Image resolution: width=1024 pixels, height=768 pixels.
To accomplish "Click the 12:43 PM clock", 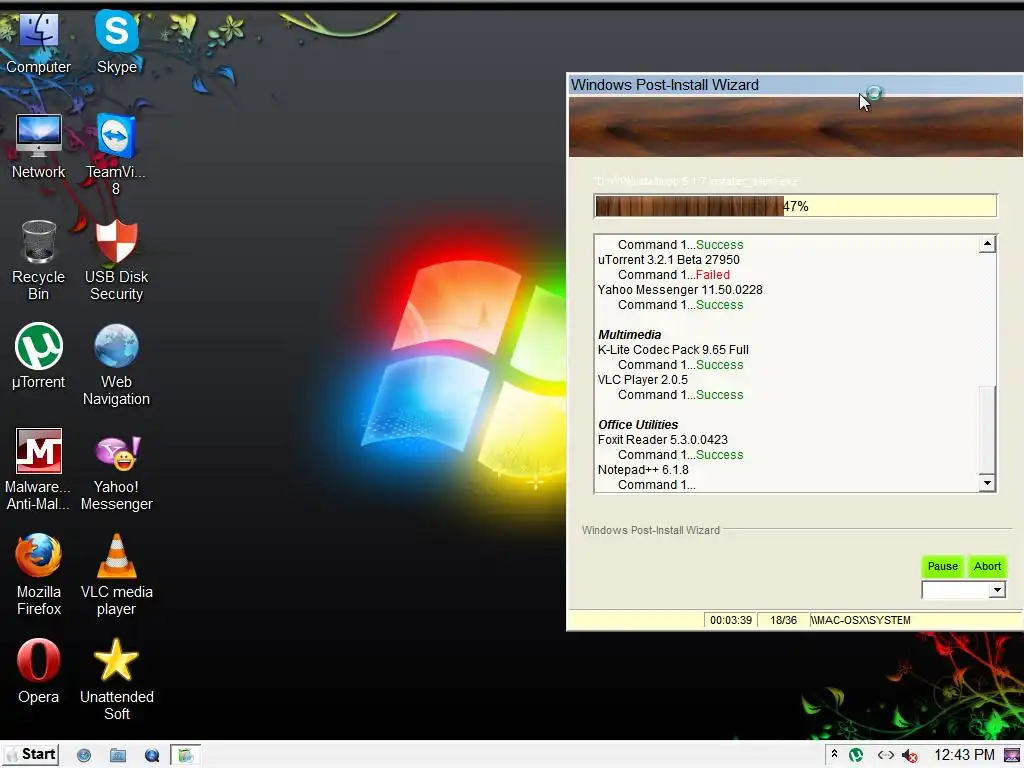I will [x=964, y=755].
